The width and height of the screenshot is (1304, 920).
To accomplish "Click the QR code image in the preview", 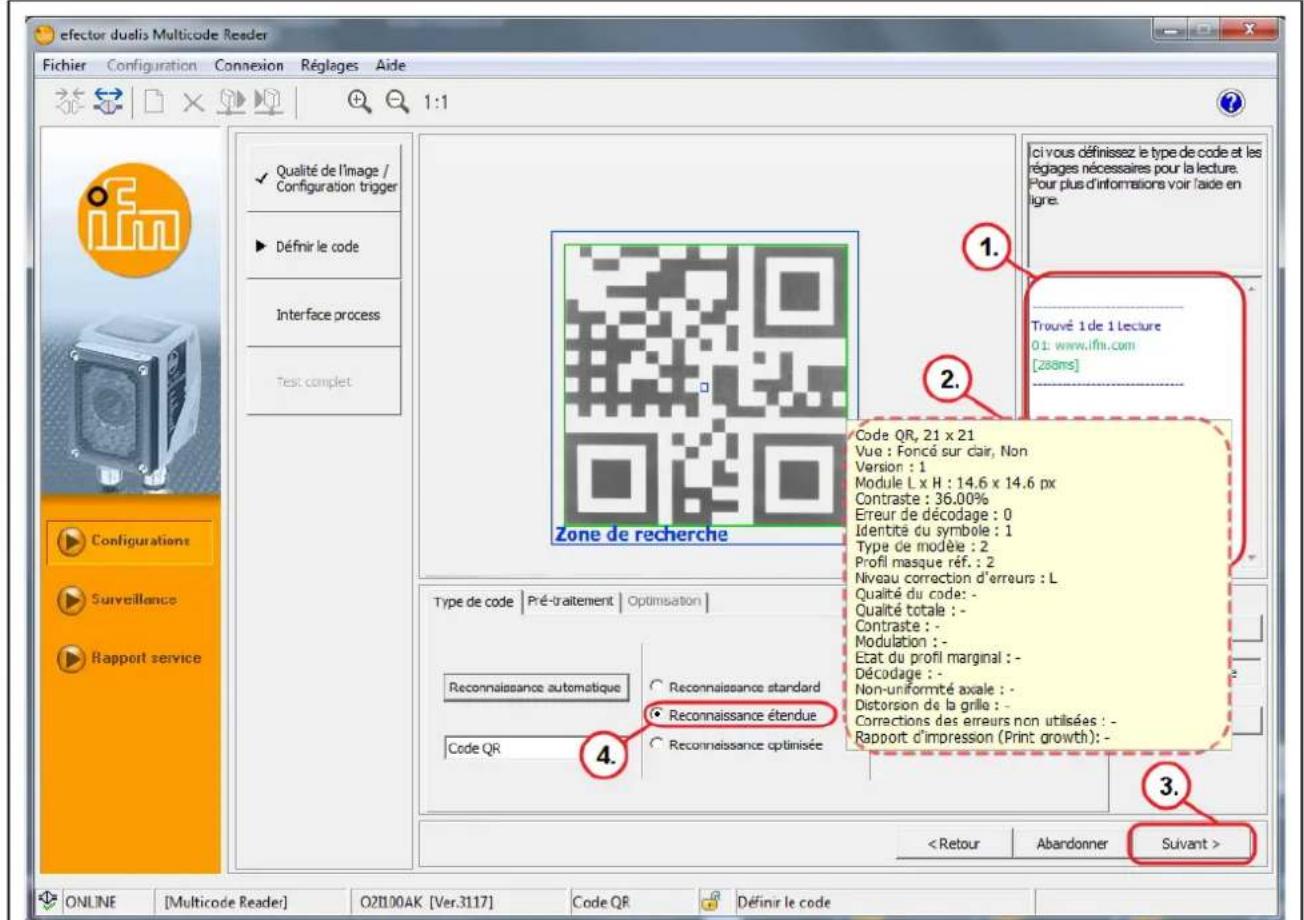I will (x=705, y=383).
